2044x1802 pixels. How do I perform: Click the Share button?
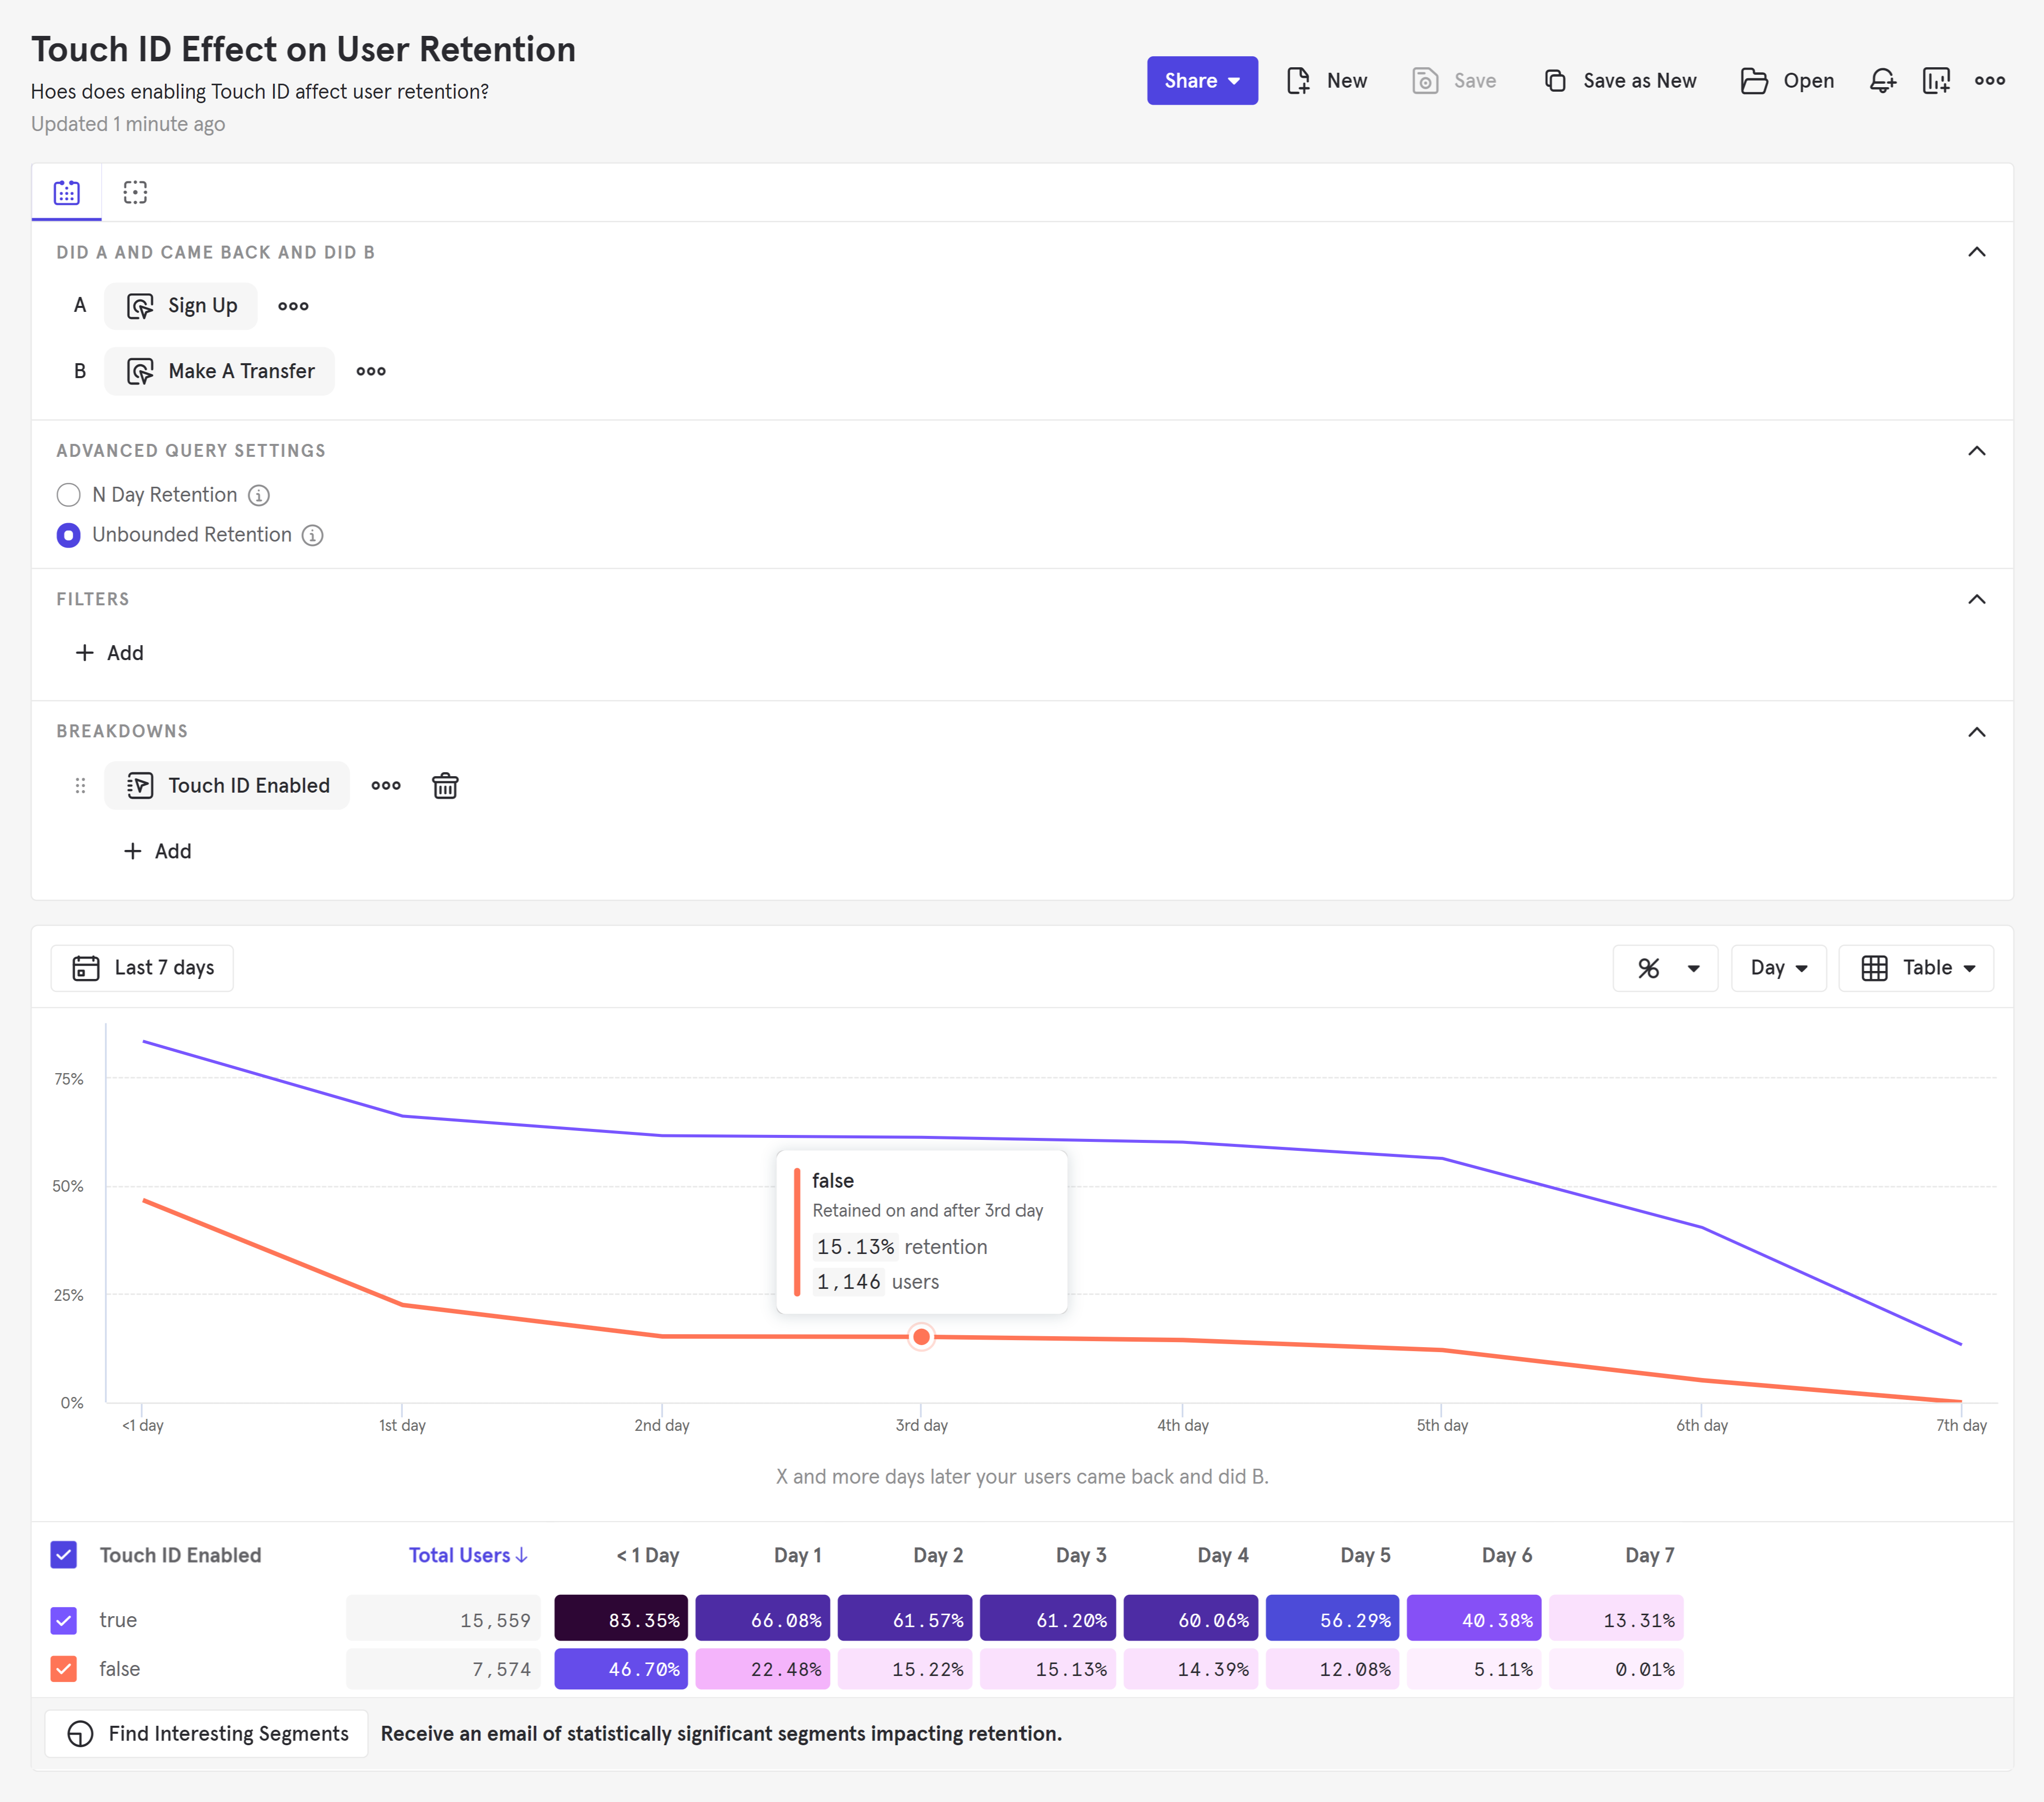[x=1201, y=81]
